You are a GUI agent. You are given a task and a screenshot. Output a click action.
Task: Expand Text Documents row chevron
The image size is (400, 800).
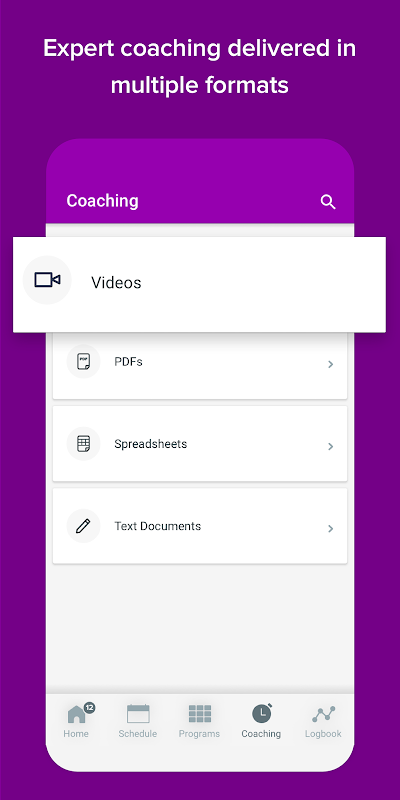pyautogui.click(x=331, y=528)
